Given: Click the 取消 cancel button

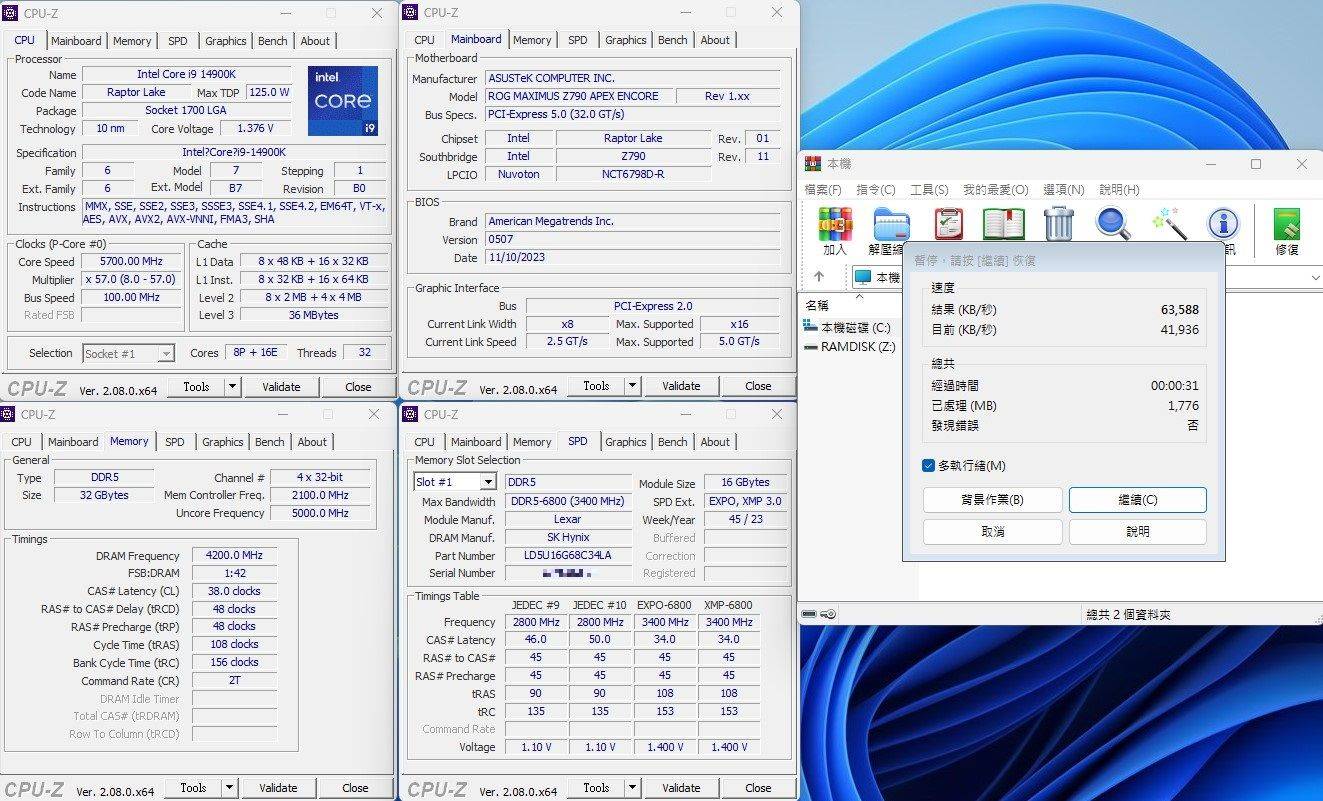Looking at the screenshot, I should 991,532.
